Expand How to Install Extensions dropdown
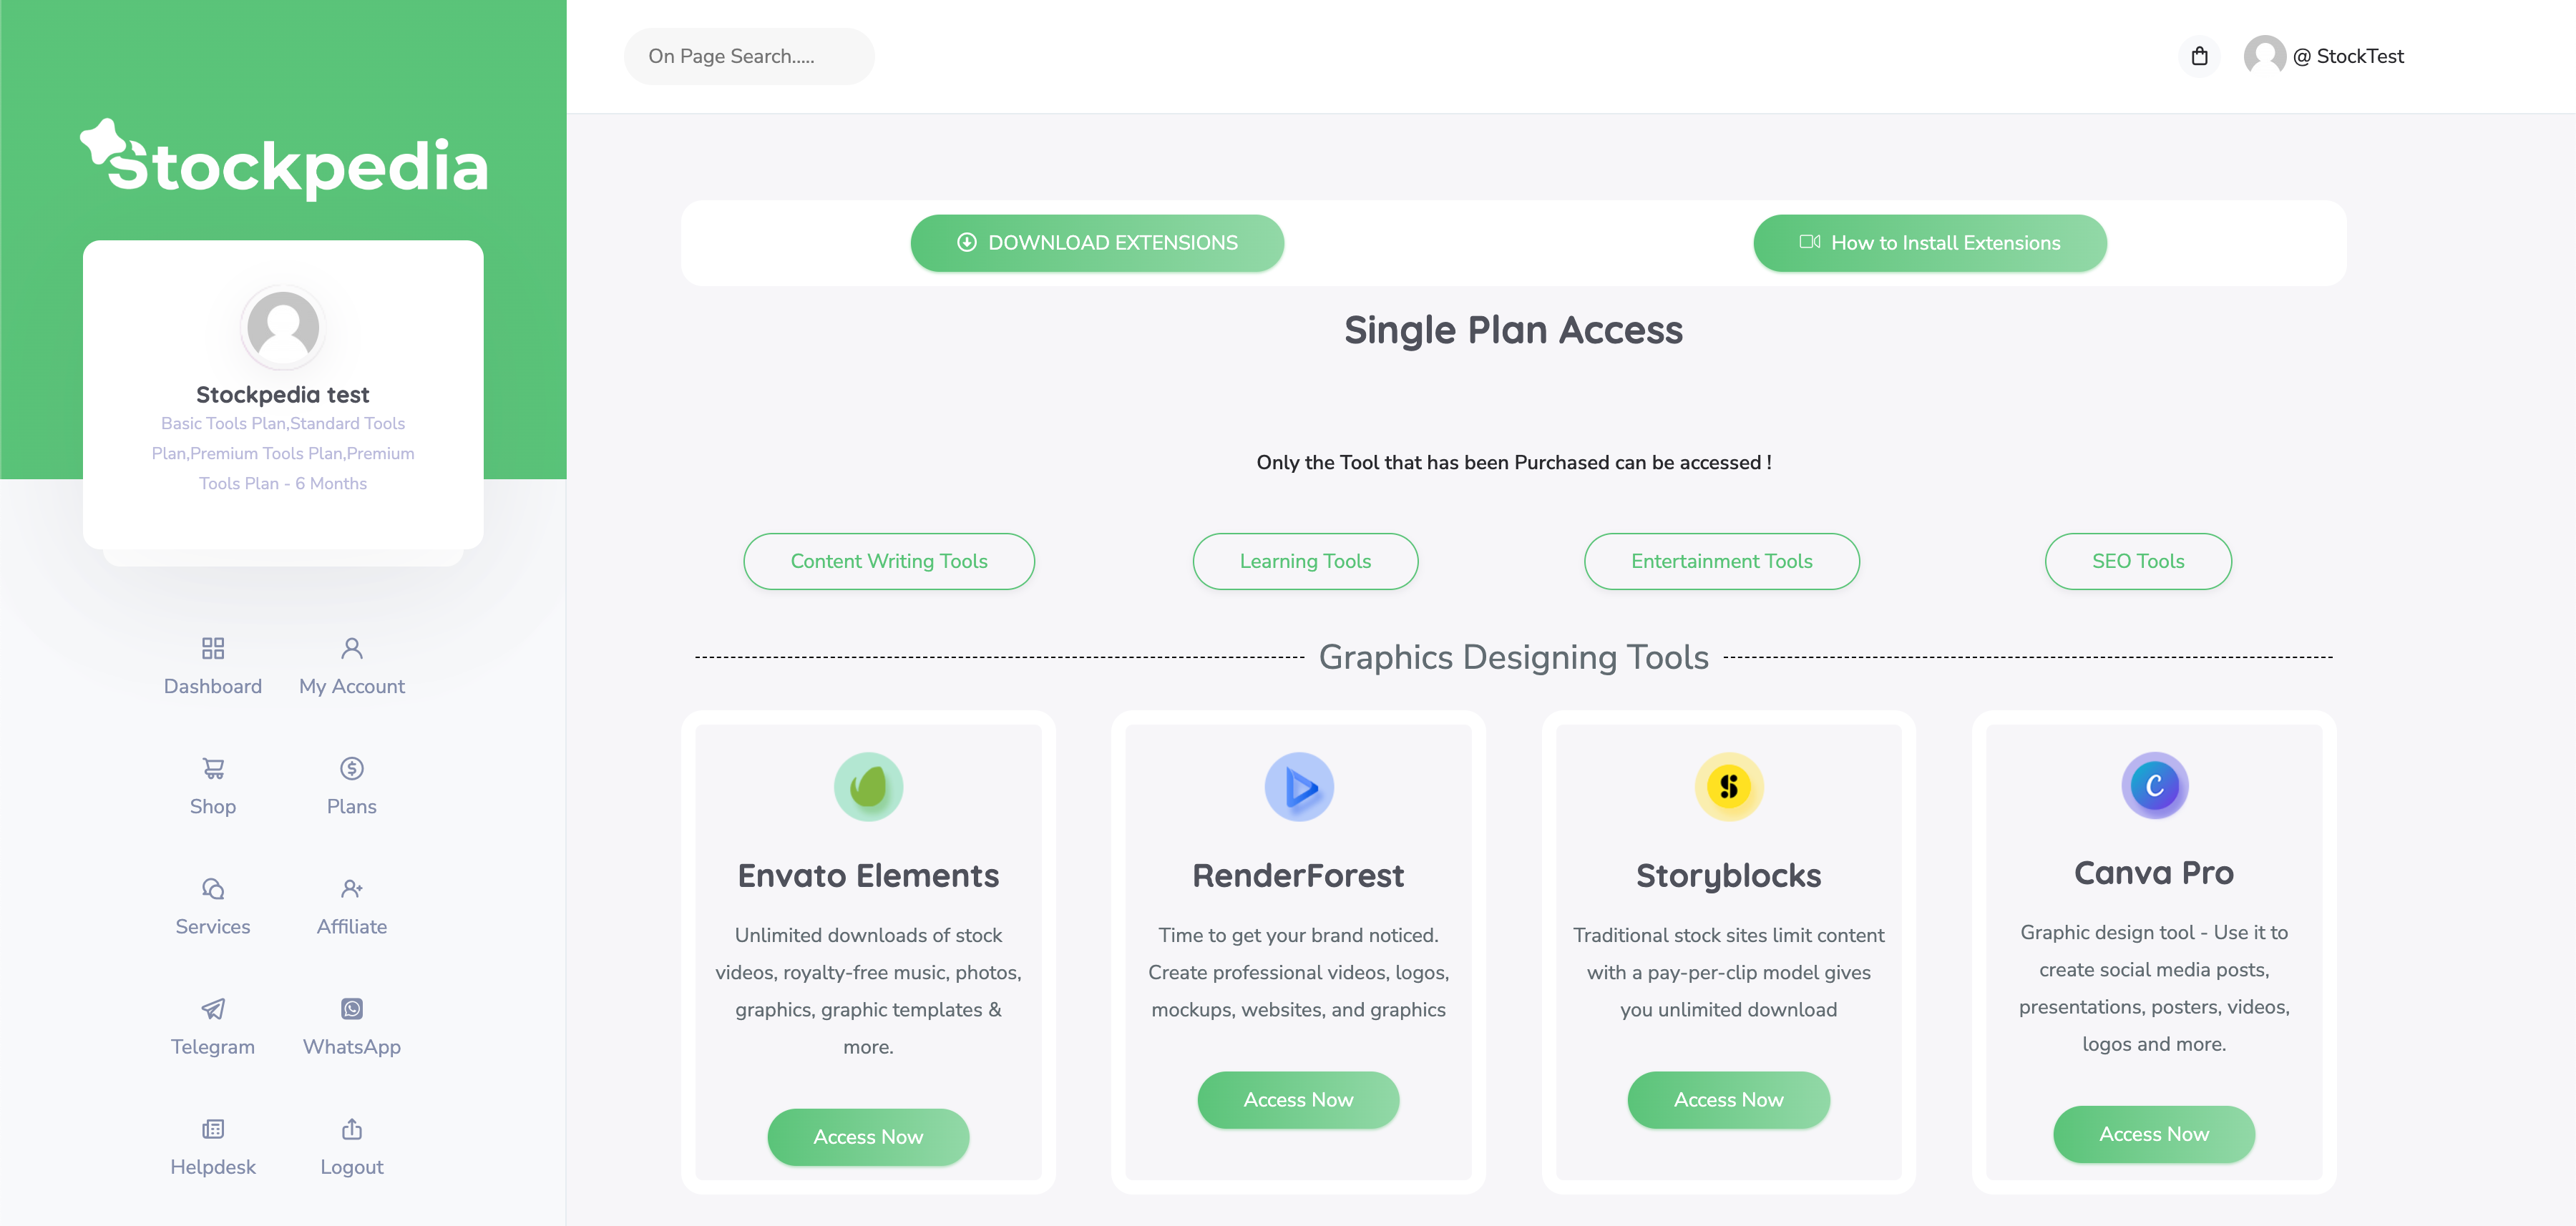This screenshot has width=2576, height=1226. (1931, 243)
